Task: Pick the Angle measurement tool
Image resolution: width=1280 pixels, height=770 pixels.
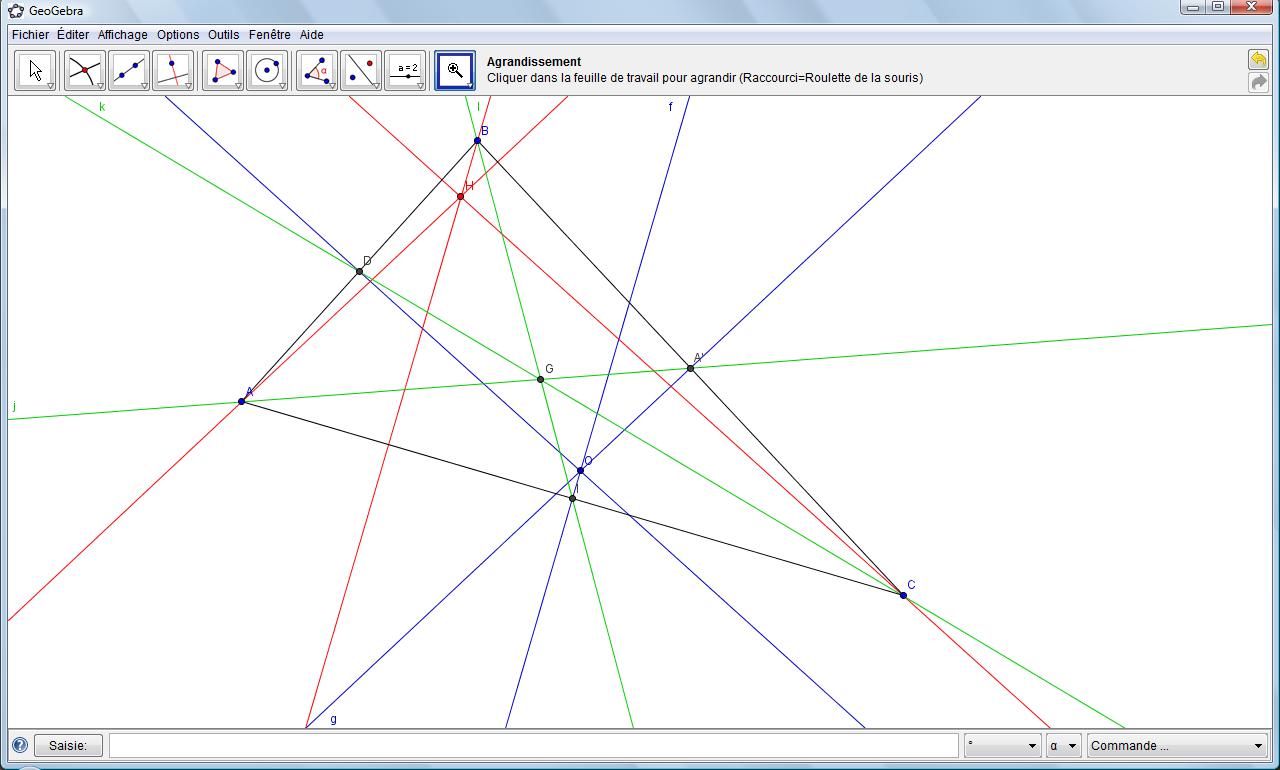Action: pyautogui.click(x=318, y=71)
